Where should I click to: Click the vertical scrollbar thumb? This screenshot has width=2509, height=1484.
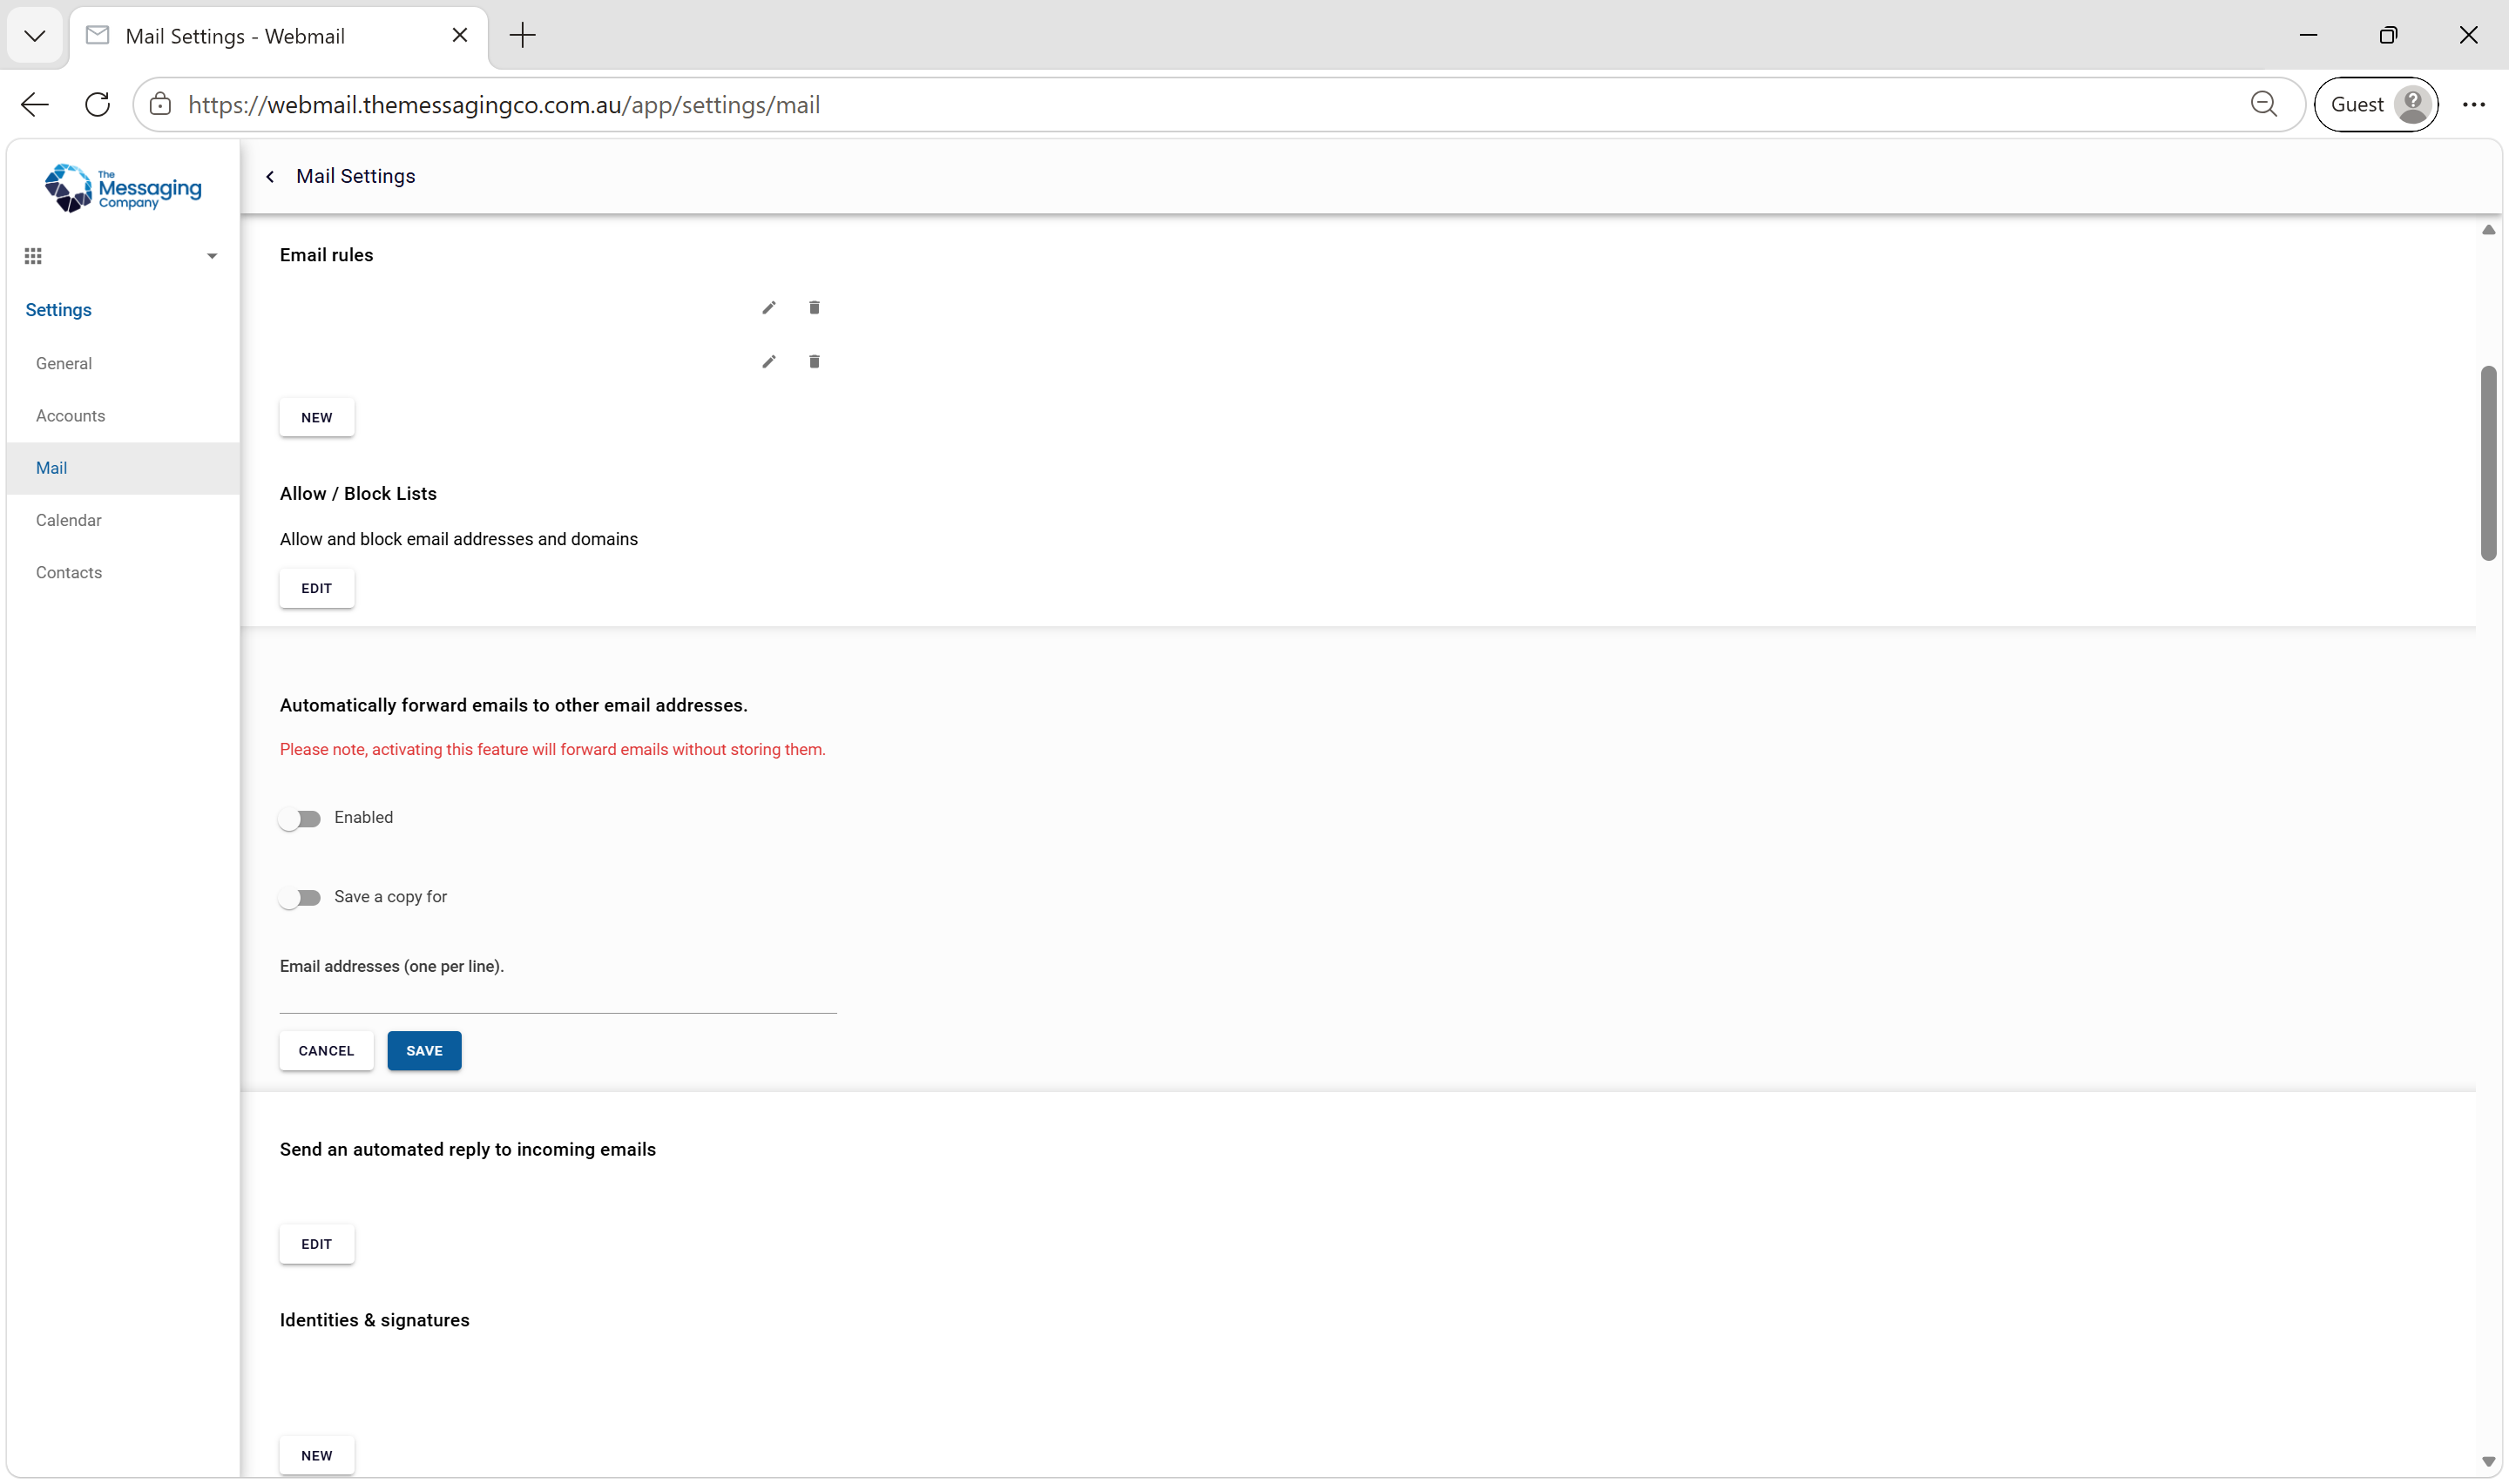[2488, 463]
